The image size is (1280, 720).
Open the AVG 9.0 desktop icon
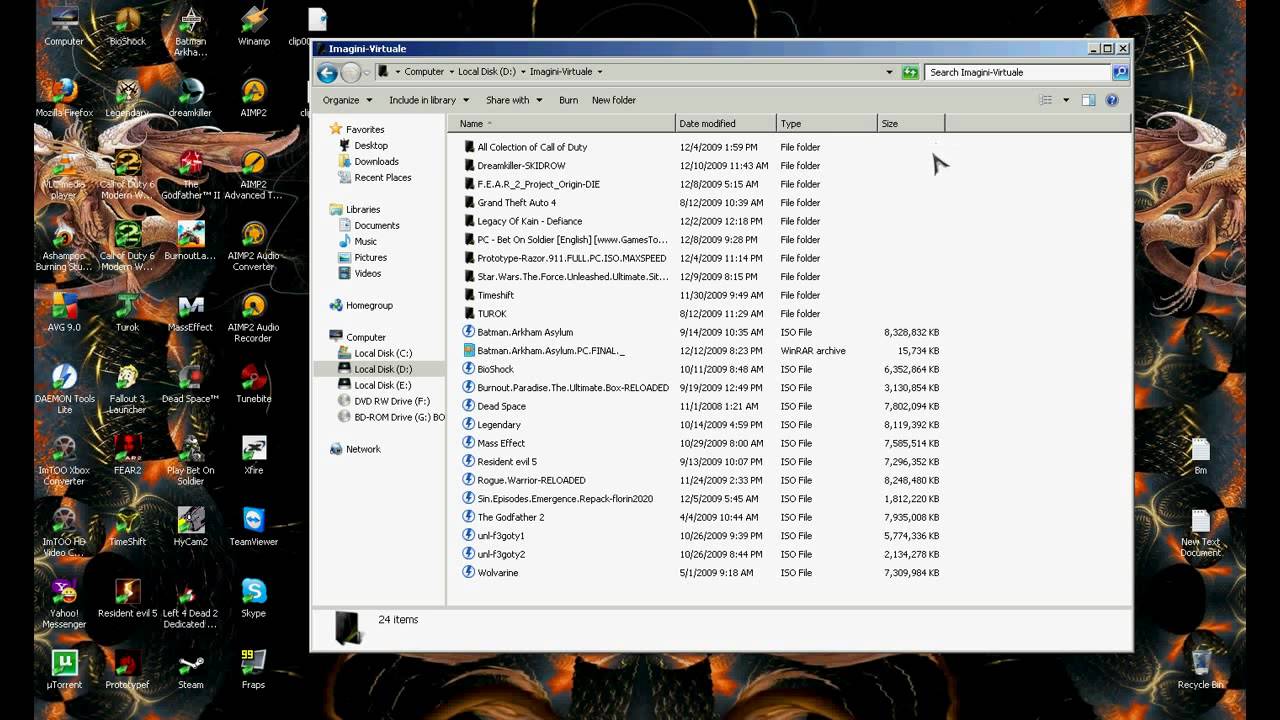[x=64, y=313]
